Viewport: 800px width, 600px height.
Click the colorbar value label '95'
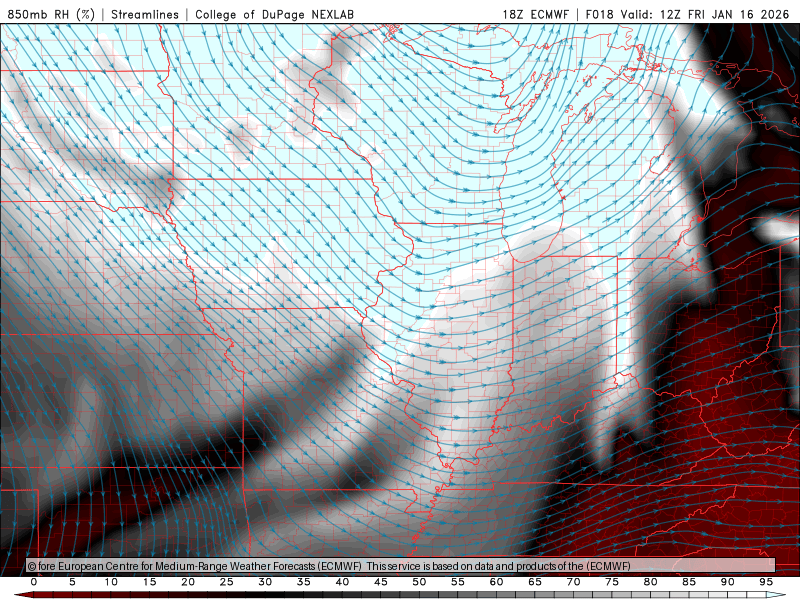(766, 582)
